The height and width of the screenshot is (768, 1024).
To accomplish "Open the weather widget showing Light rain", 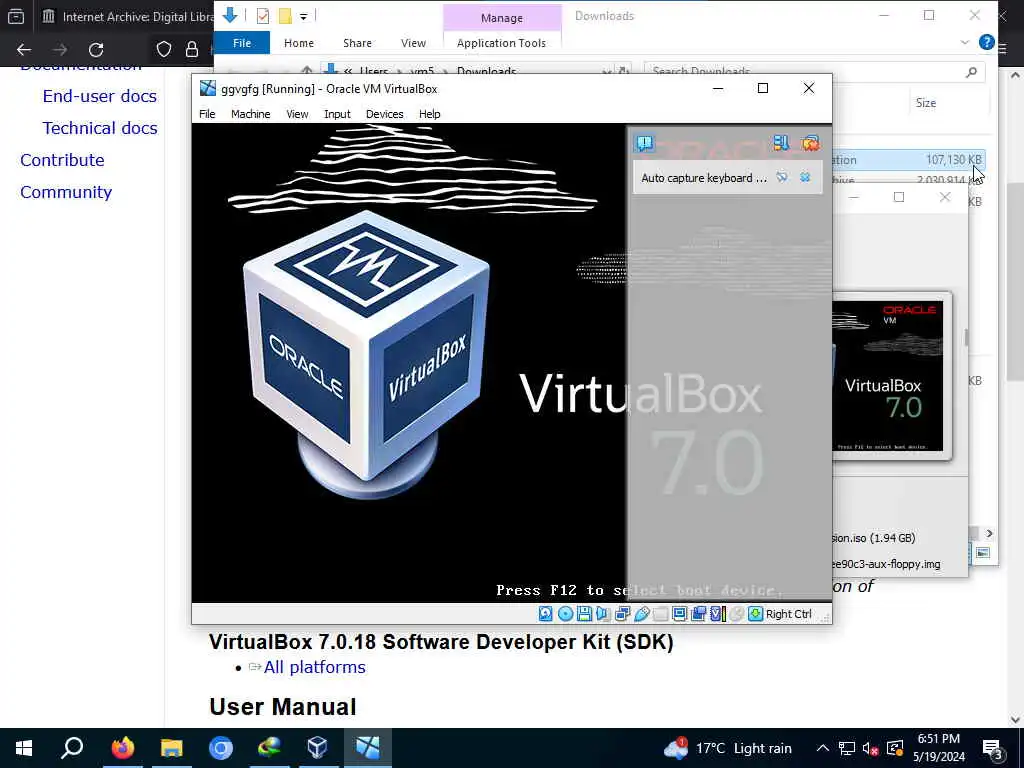I will click(727, 748).
